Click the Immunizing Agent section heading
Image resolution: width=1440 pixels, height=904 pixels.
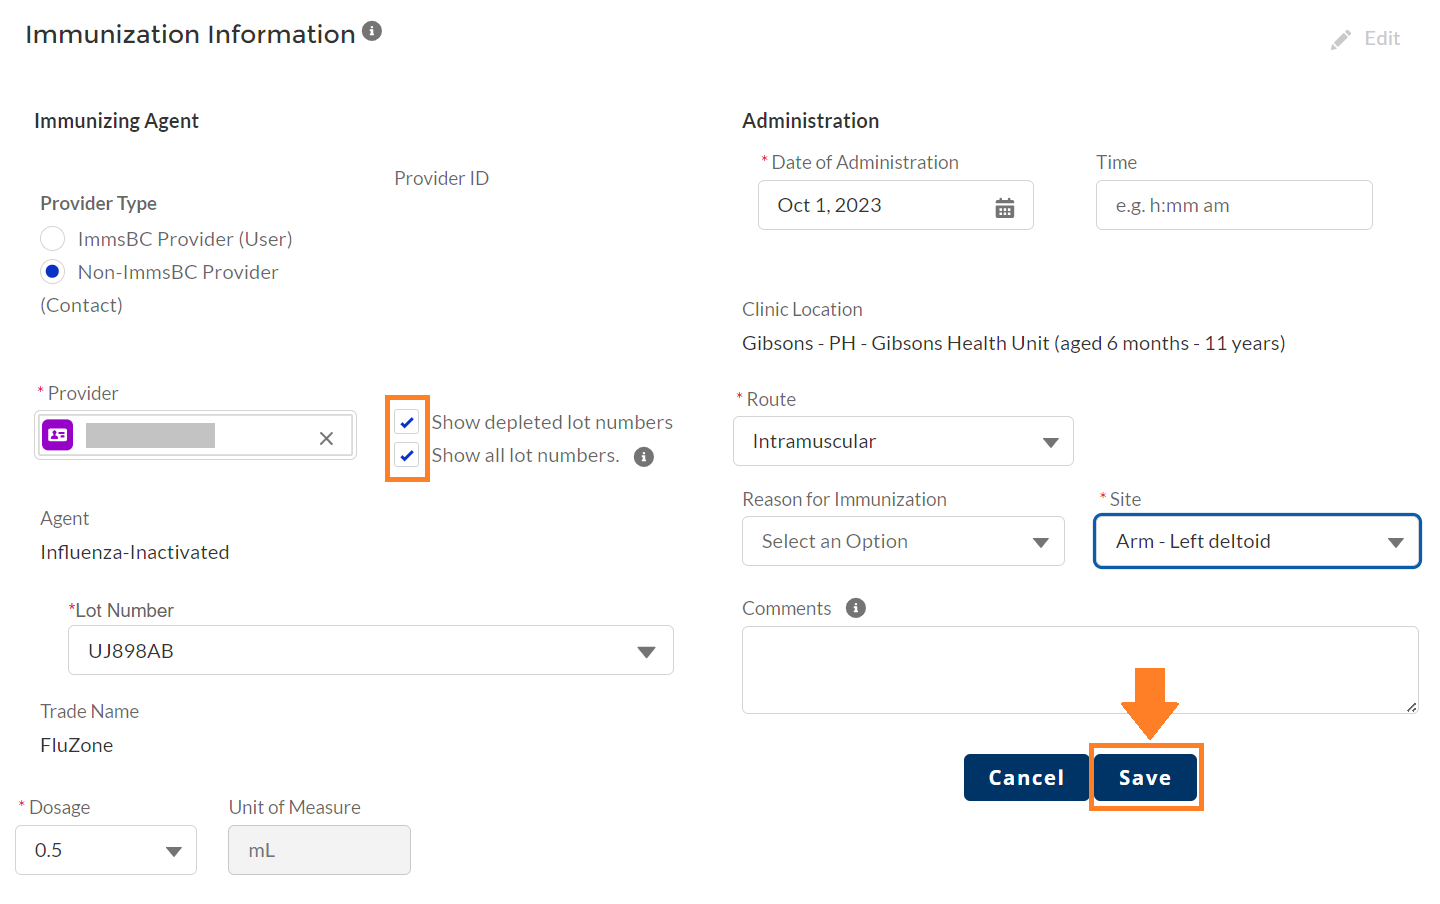(117, 121)
